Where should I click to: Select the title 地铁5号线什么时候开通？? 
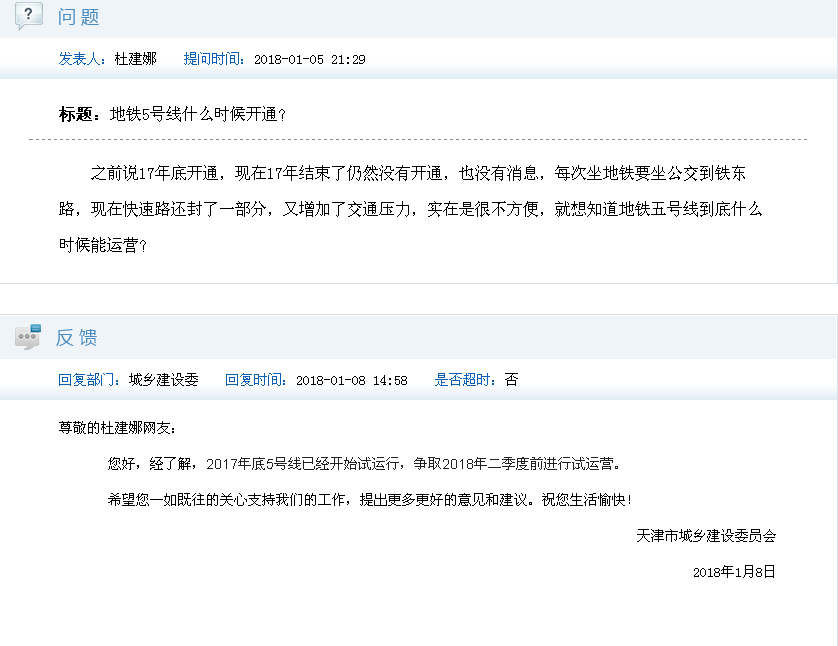click(x=198, y=114)
